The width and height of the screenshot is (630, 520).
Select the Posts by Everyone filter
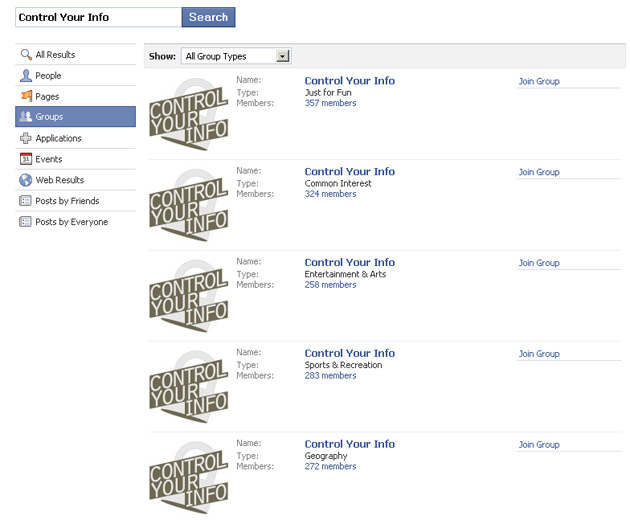click(x=76, y=221)
